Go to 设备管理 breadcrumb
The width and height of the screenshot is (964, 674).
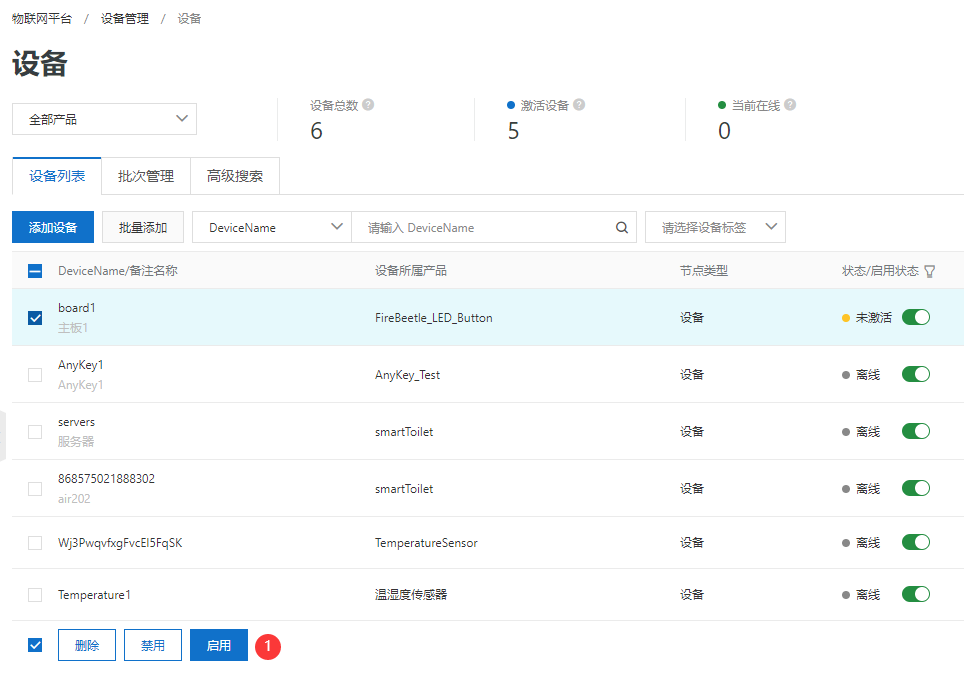[125, 18]
